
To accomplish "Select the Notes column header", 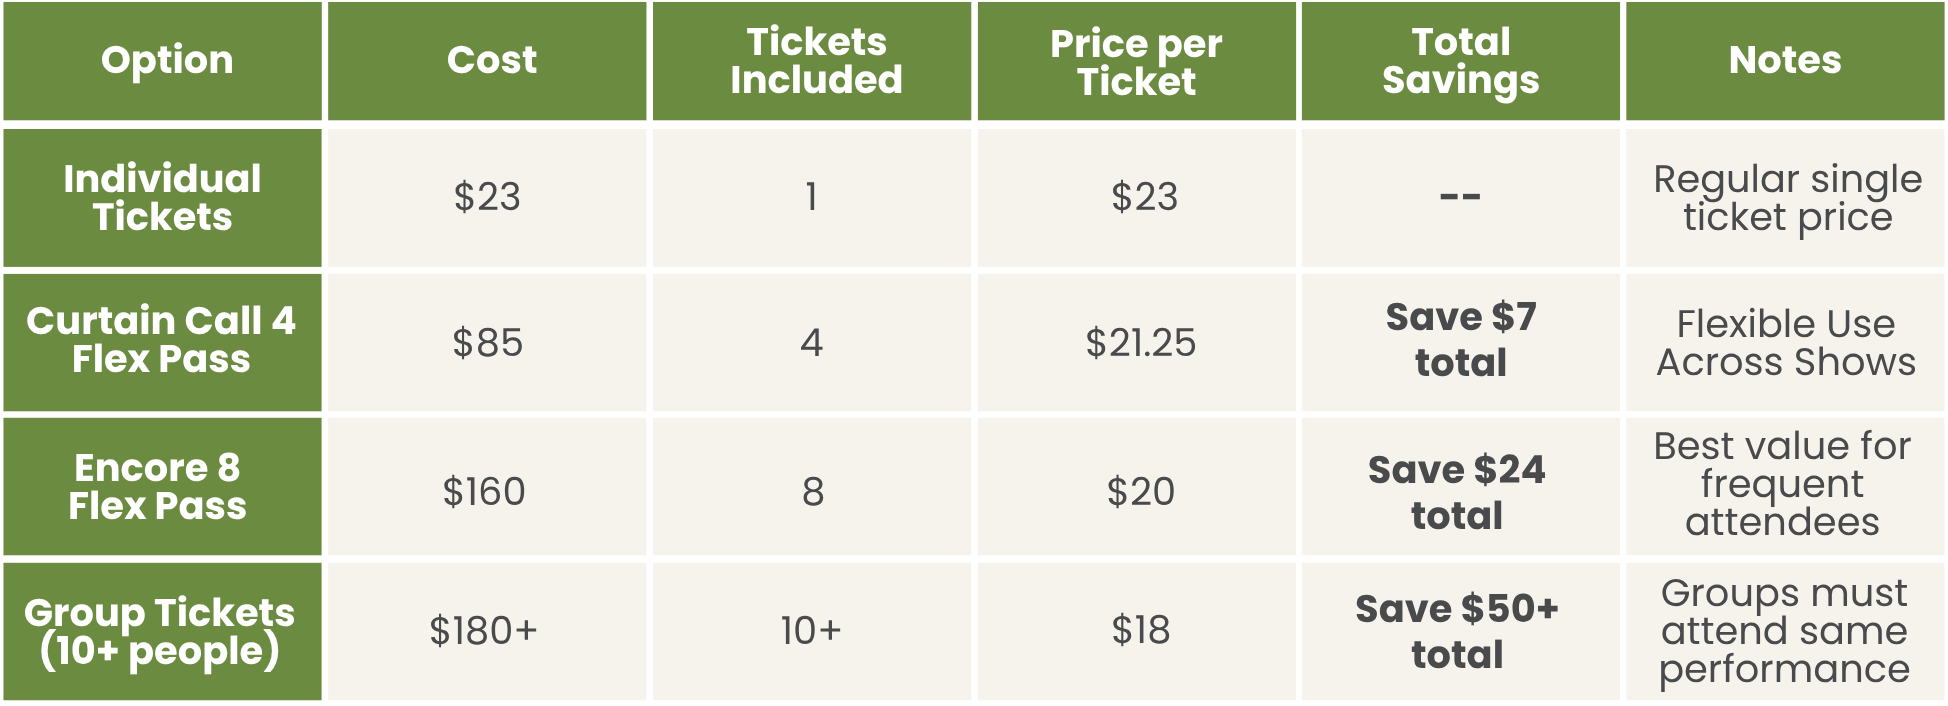I will [1785, 61].
